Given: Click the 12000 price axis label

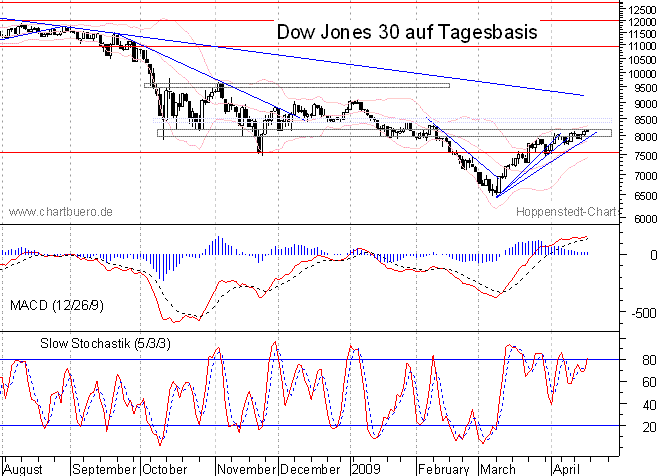Looking at the screenshot, I should click(x=642, y=22).
